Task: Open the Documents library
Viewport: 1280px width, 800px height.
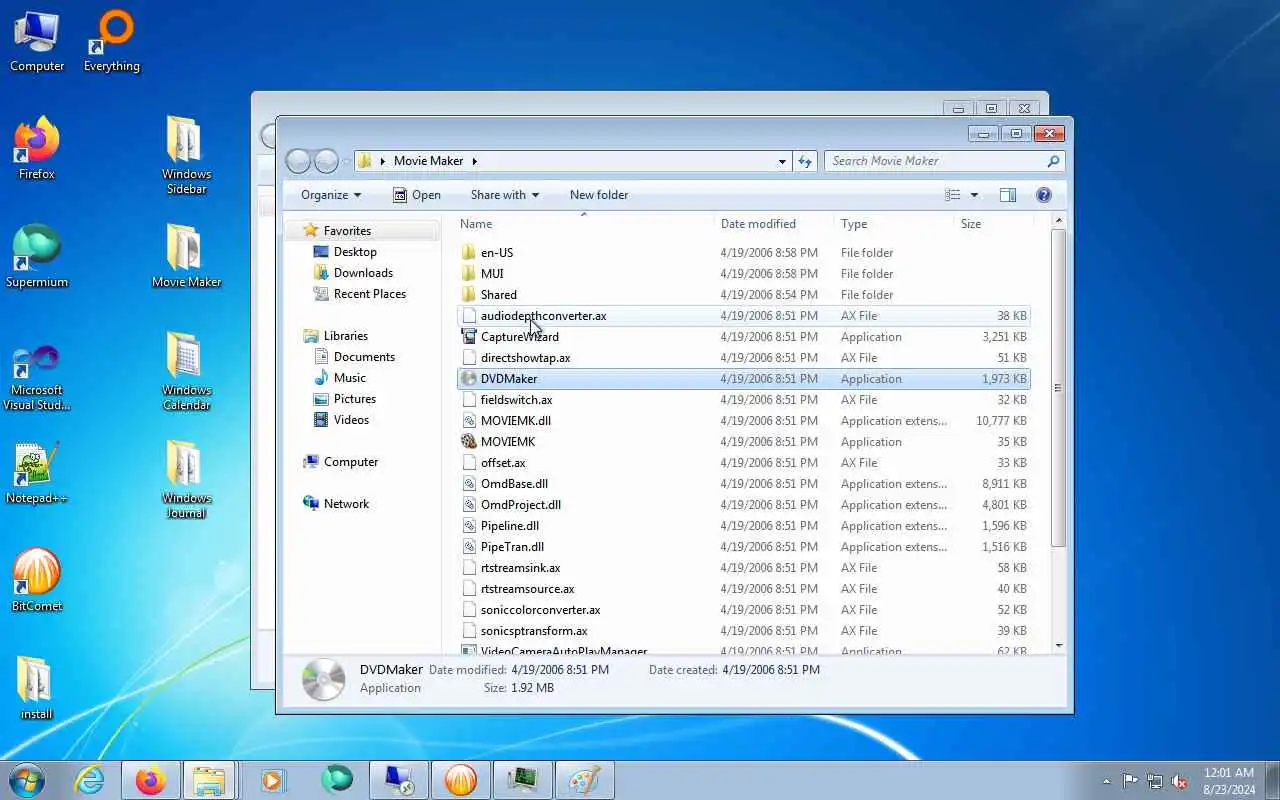Action: pyautogui.click(x=364, y=357)
